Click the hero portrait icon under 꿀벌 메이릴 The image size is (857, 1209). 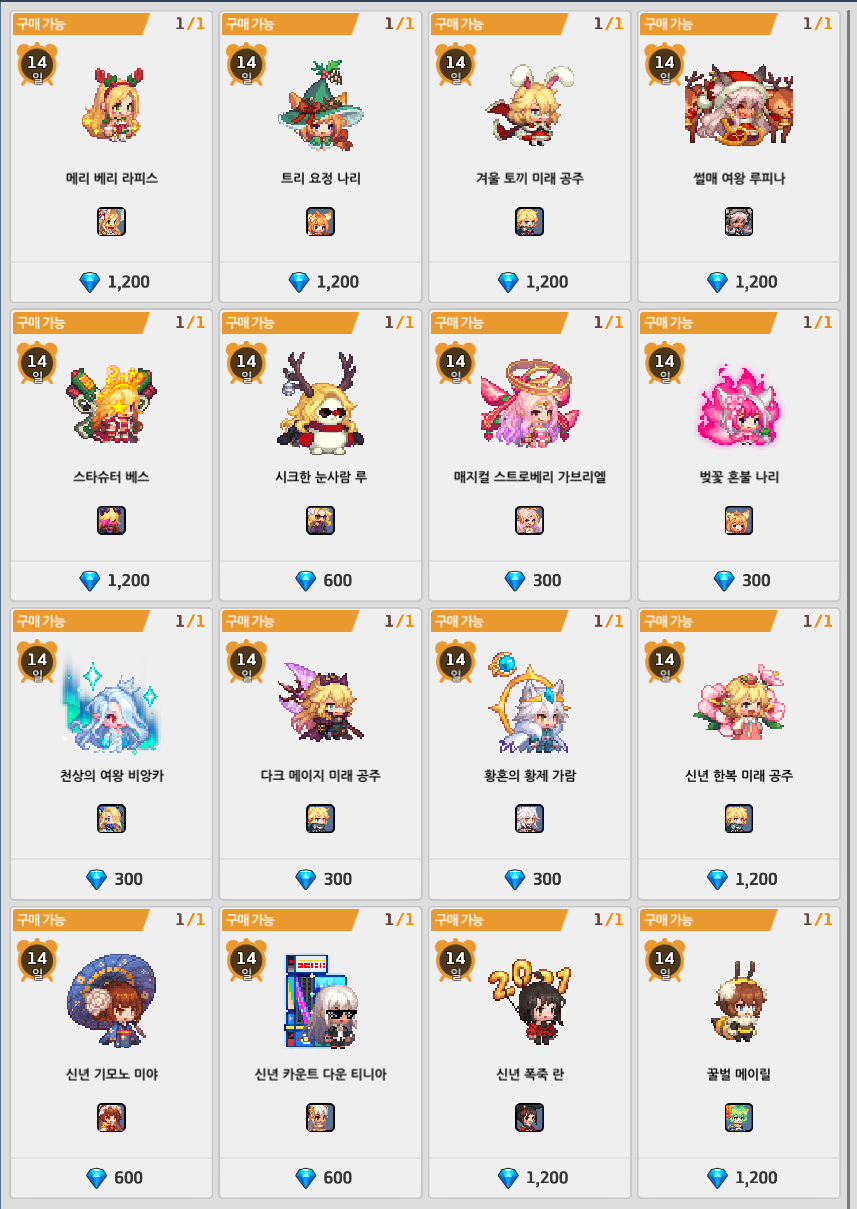click(x=739, y=1117)
